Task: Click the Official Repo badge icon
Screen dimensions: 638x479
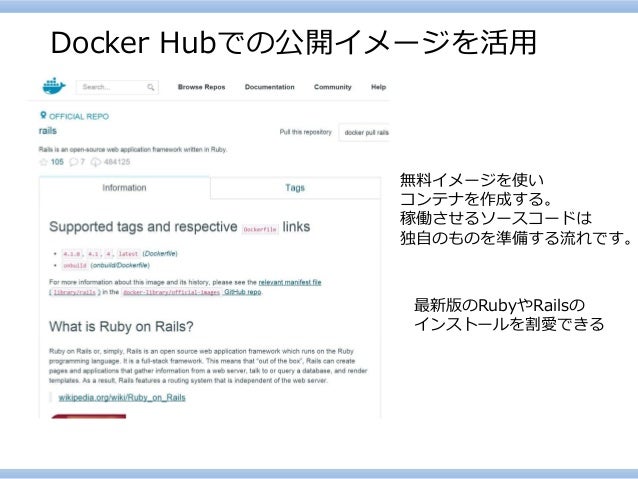Action: tap(43, 116)
